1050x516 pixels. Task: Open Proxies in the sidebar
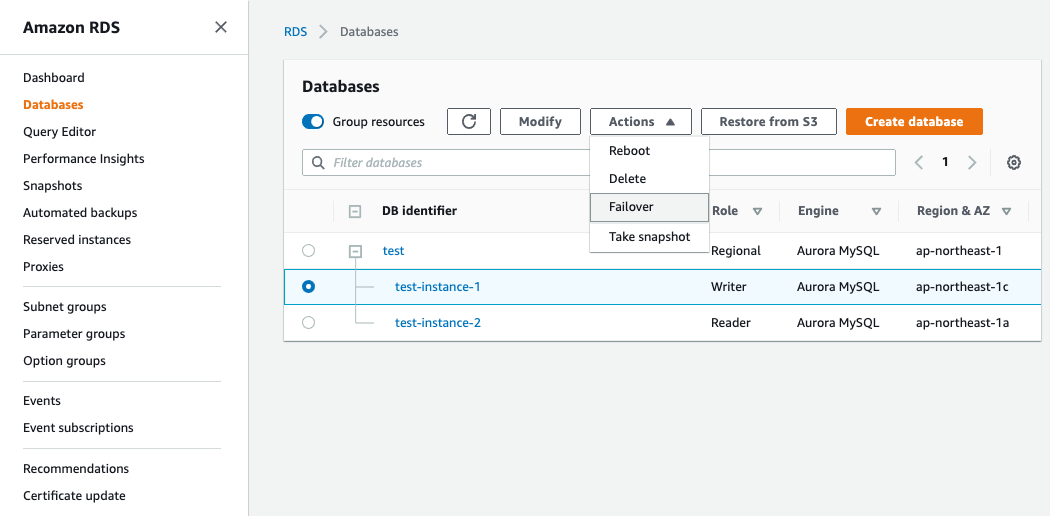[43, 266]
